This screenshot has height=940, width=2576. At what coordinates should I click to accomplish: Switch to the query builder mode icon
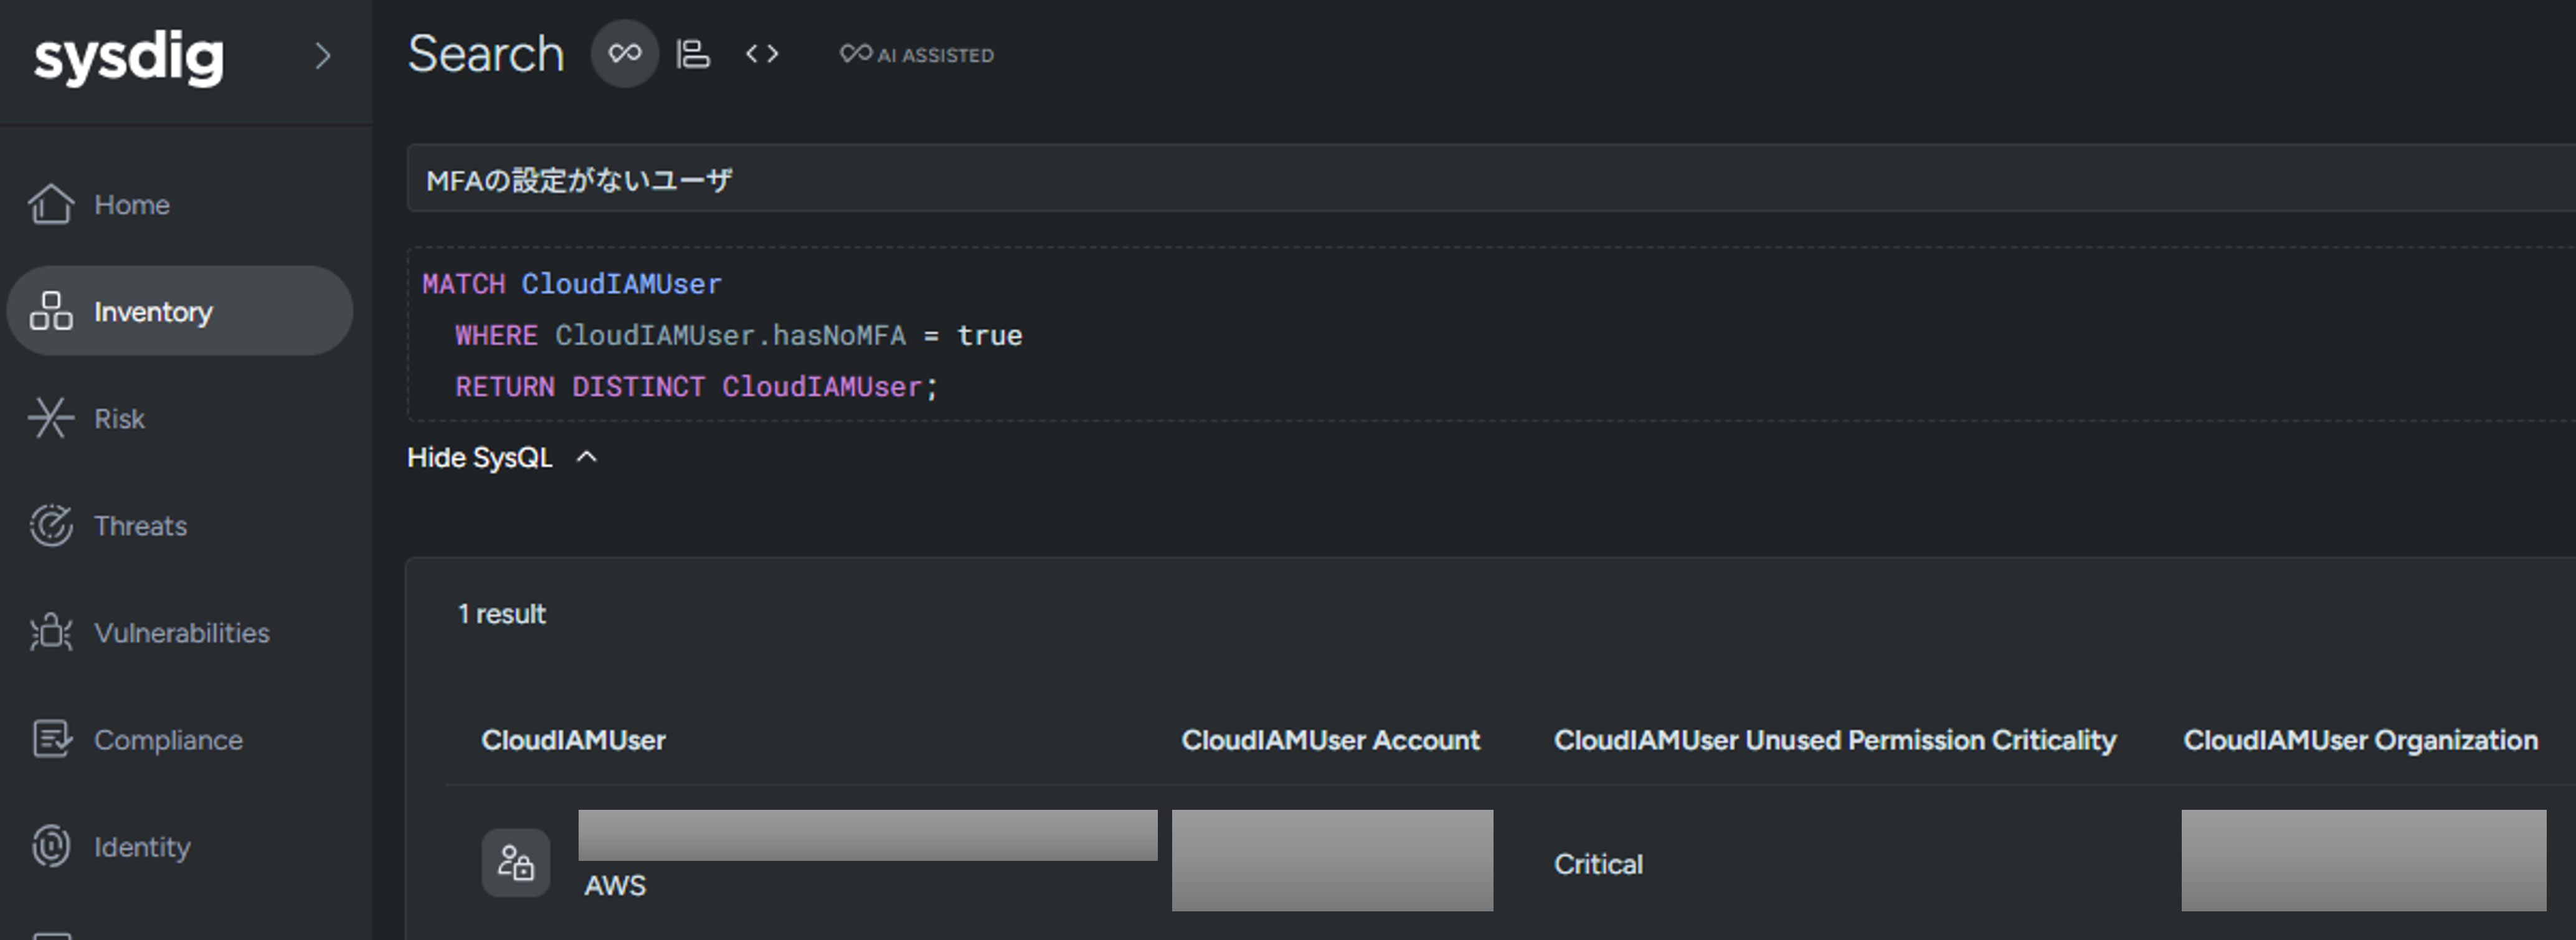click(x=692, y=54)
